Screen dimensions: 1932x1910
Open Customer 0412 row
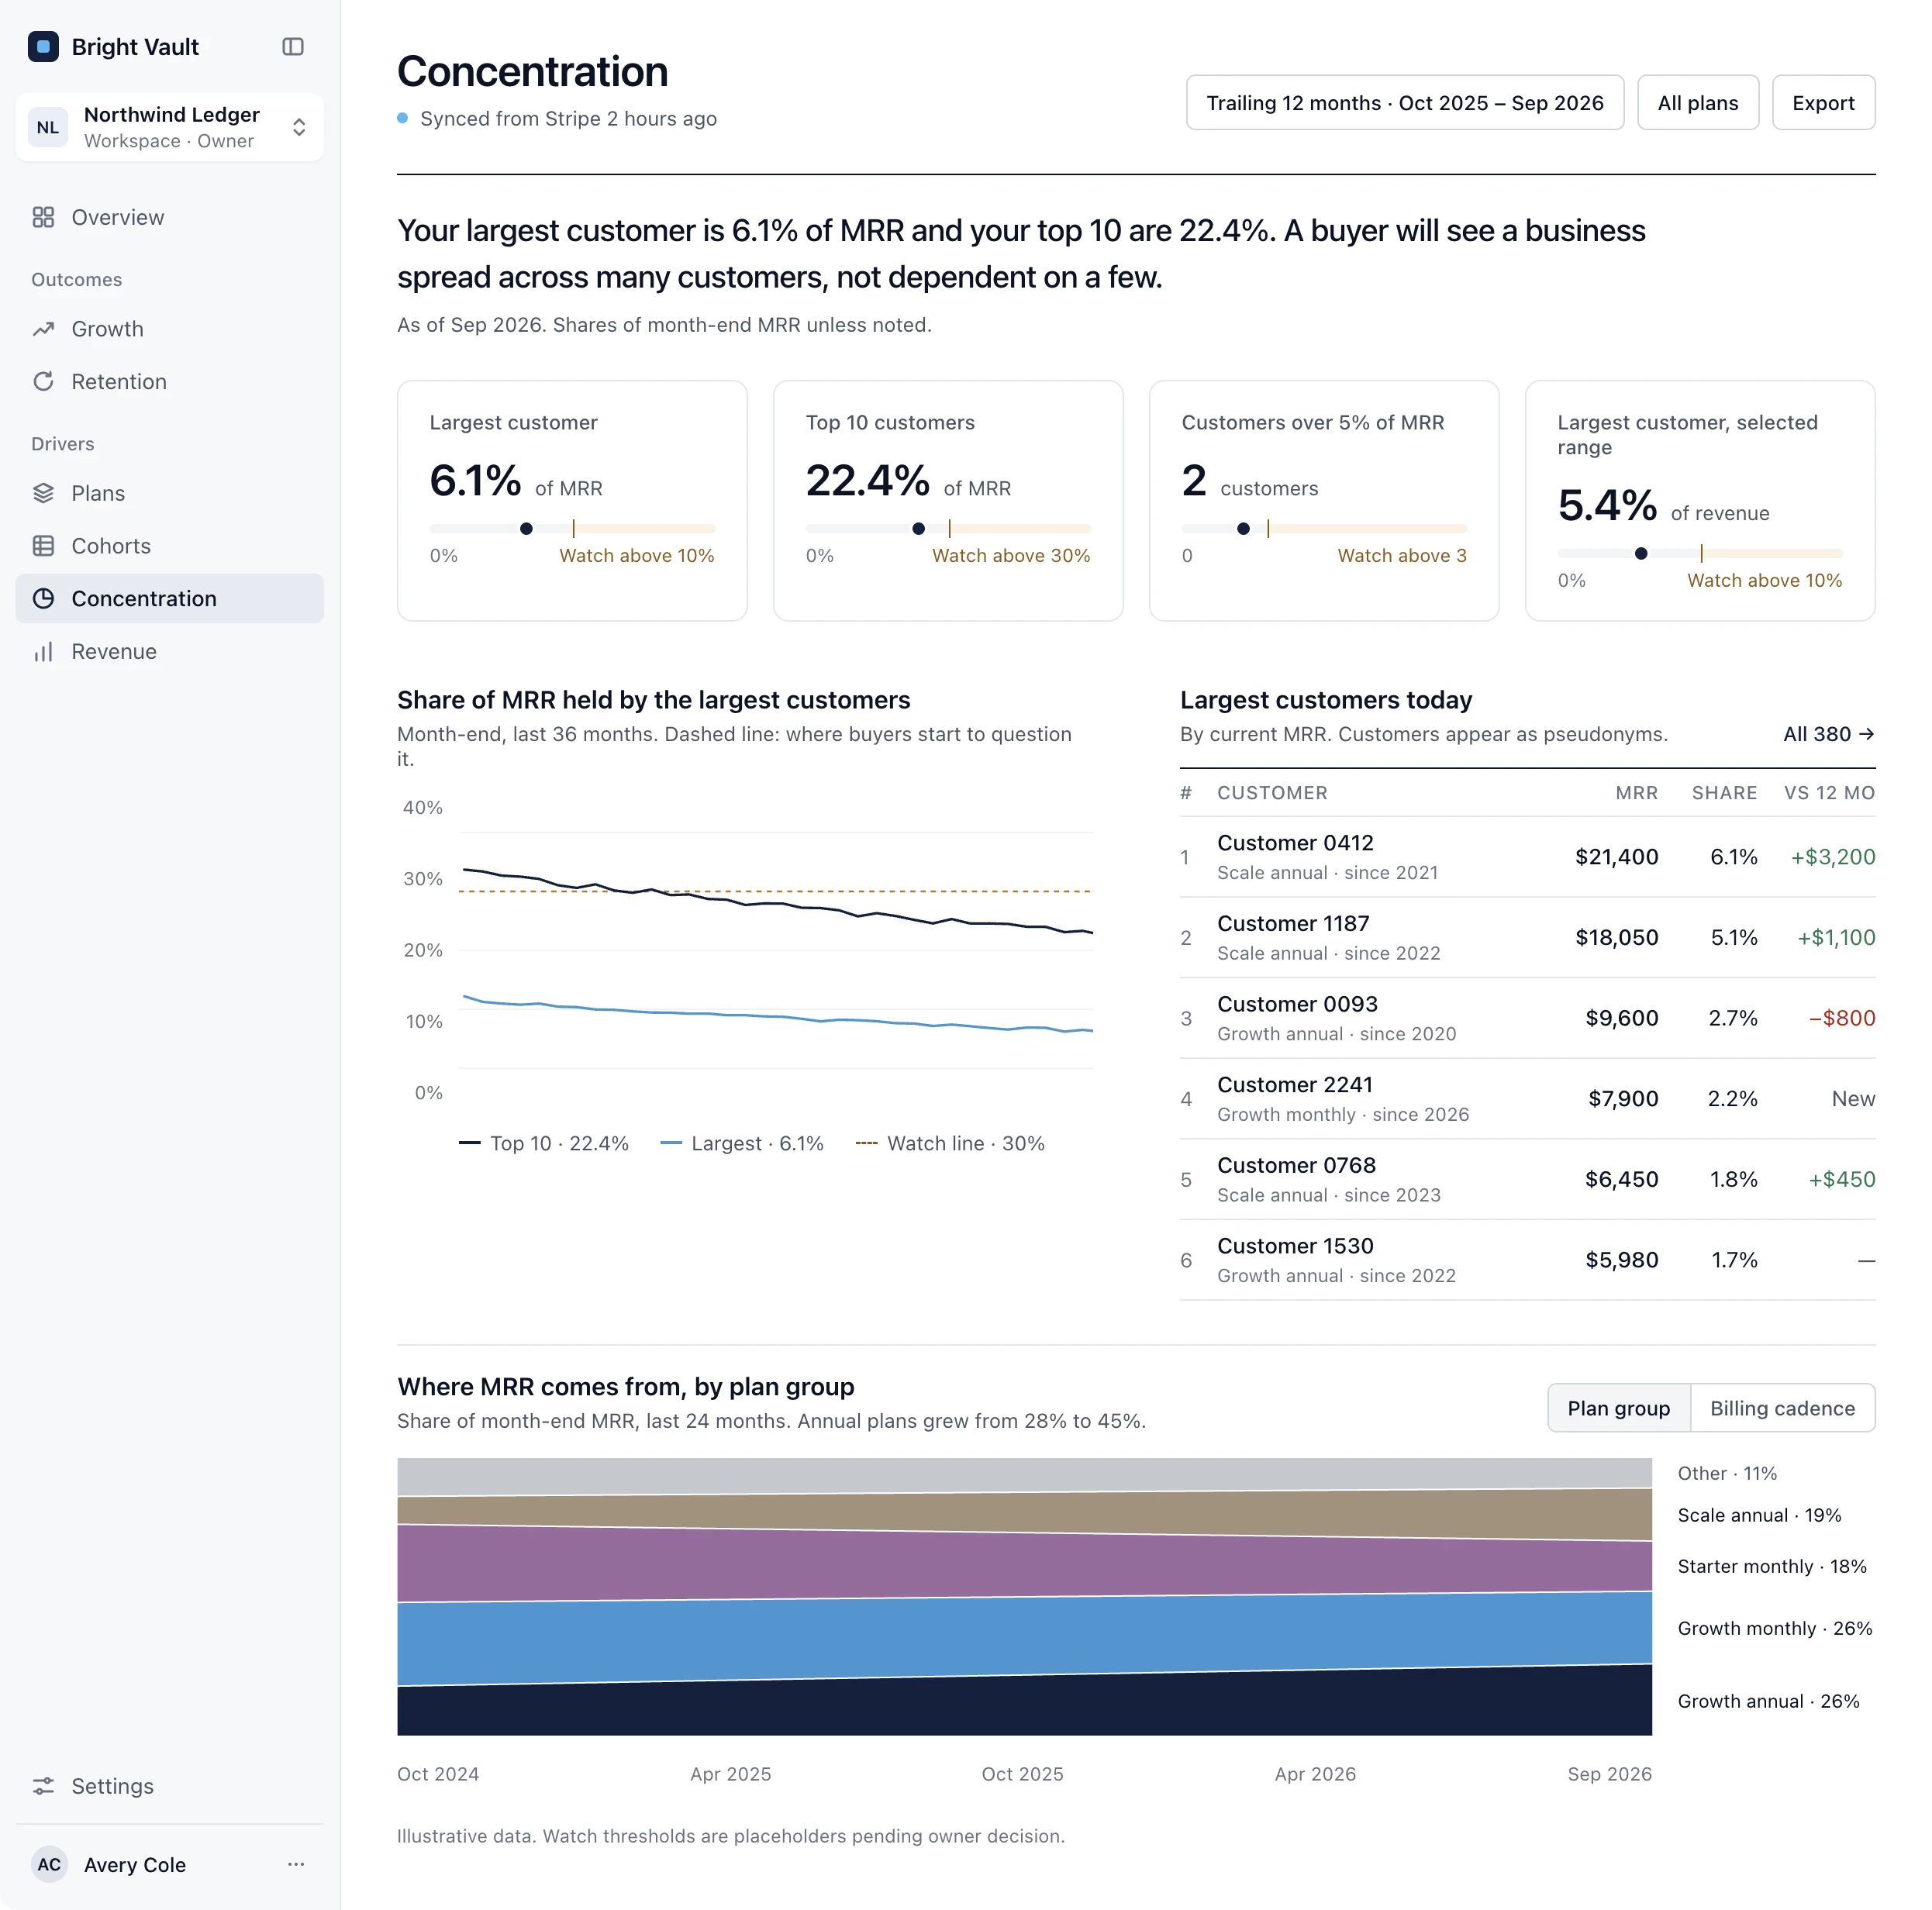point(1527,857)
